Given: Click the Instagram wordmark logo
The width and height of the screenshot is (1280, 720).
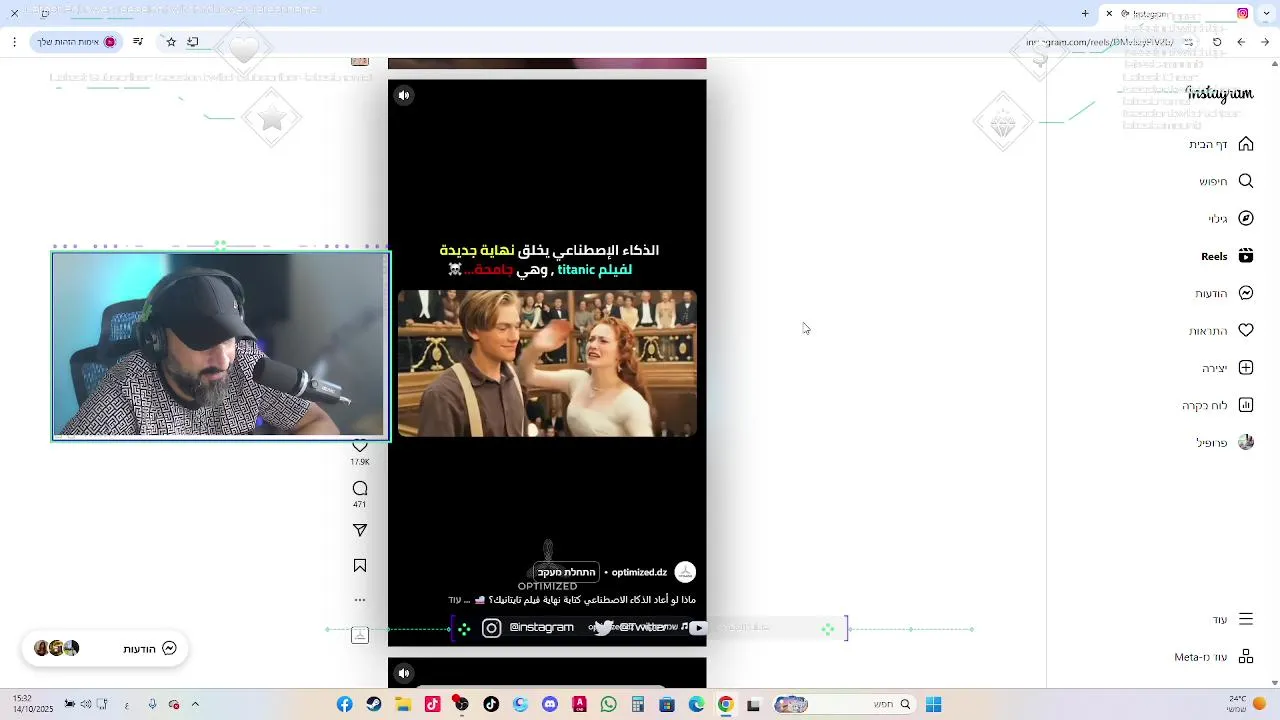Looking at the screenshot, I should tap(1219, 93).
